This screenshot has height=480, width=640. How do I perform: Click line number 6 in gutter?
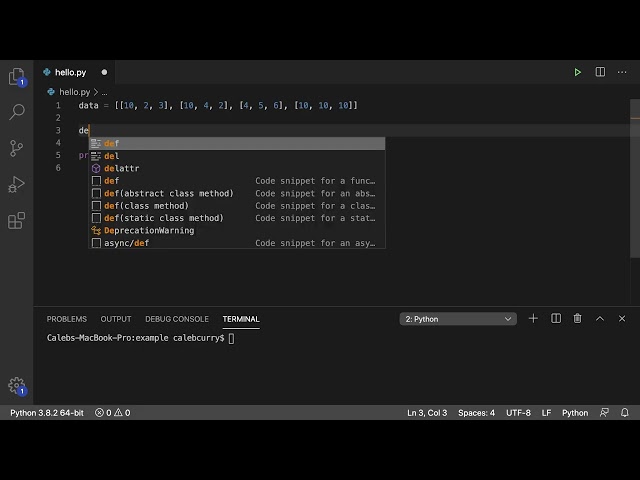[58, 168]
